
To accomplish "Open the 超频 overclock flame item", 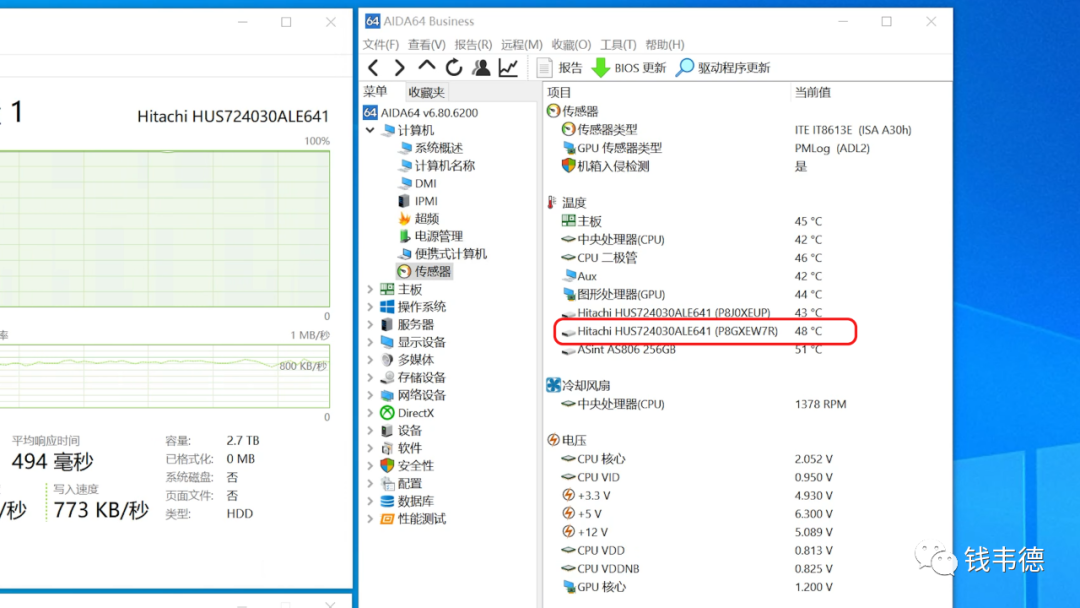I will click(x=419, y=218).
